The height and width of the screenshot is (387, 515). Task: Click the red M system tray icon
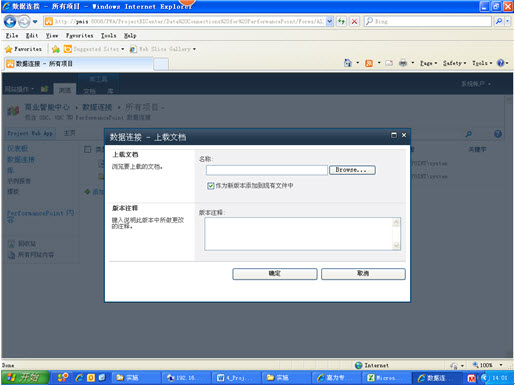click(x=471, y=378)
